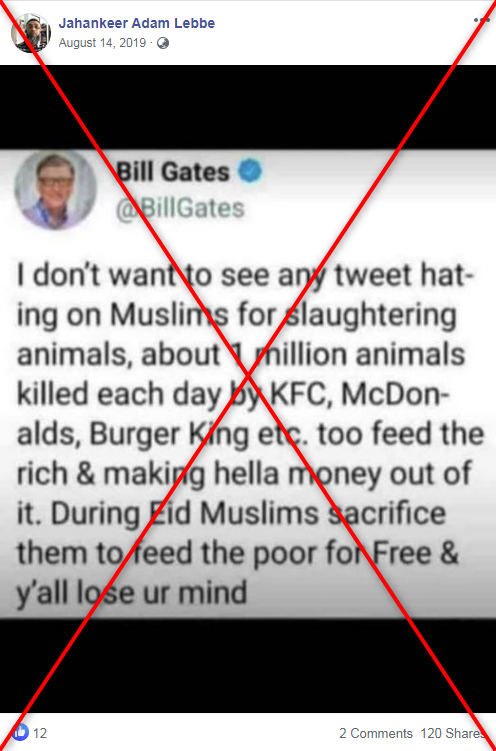Click the blue thumbs-up like reaction icon
The image size is (496, 751).
[x=21, y=733]
